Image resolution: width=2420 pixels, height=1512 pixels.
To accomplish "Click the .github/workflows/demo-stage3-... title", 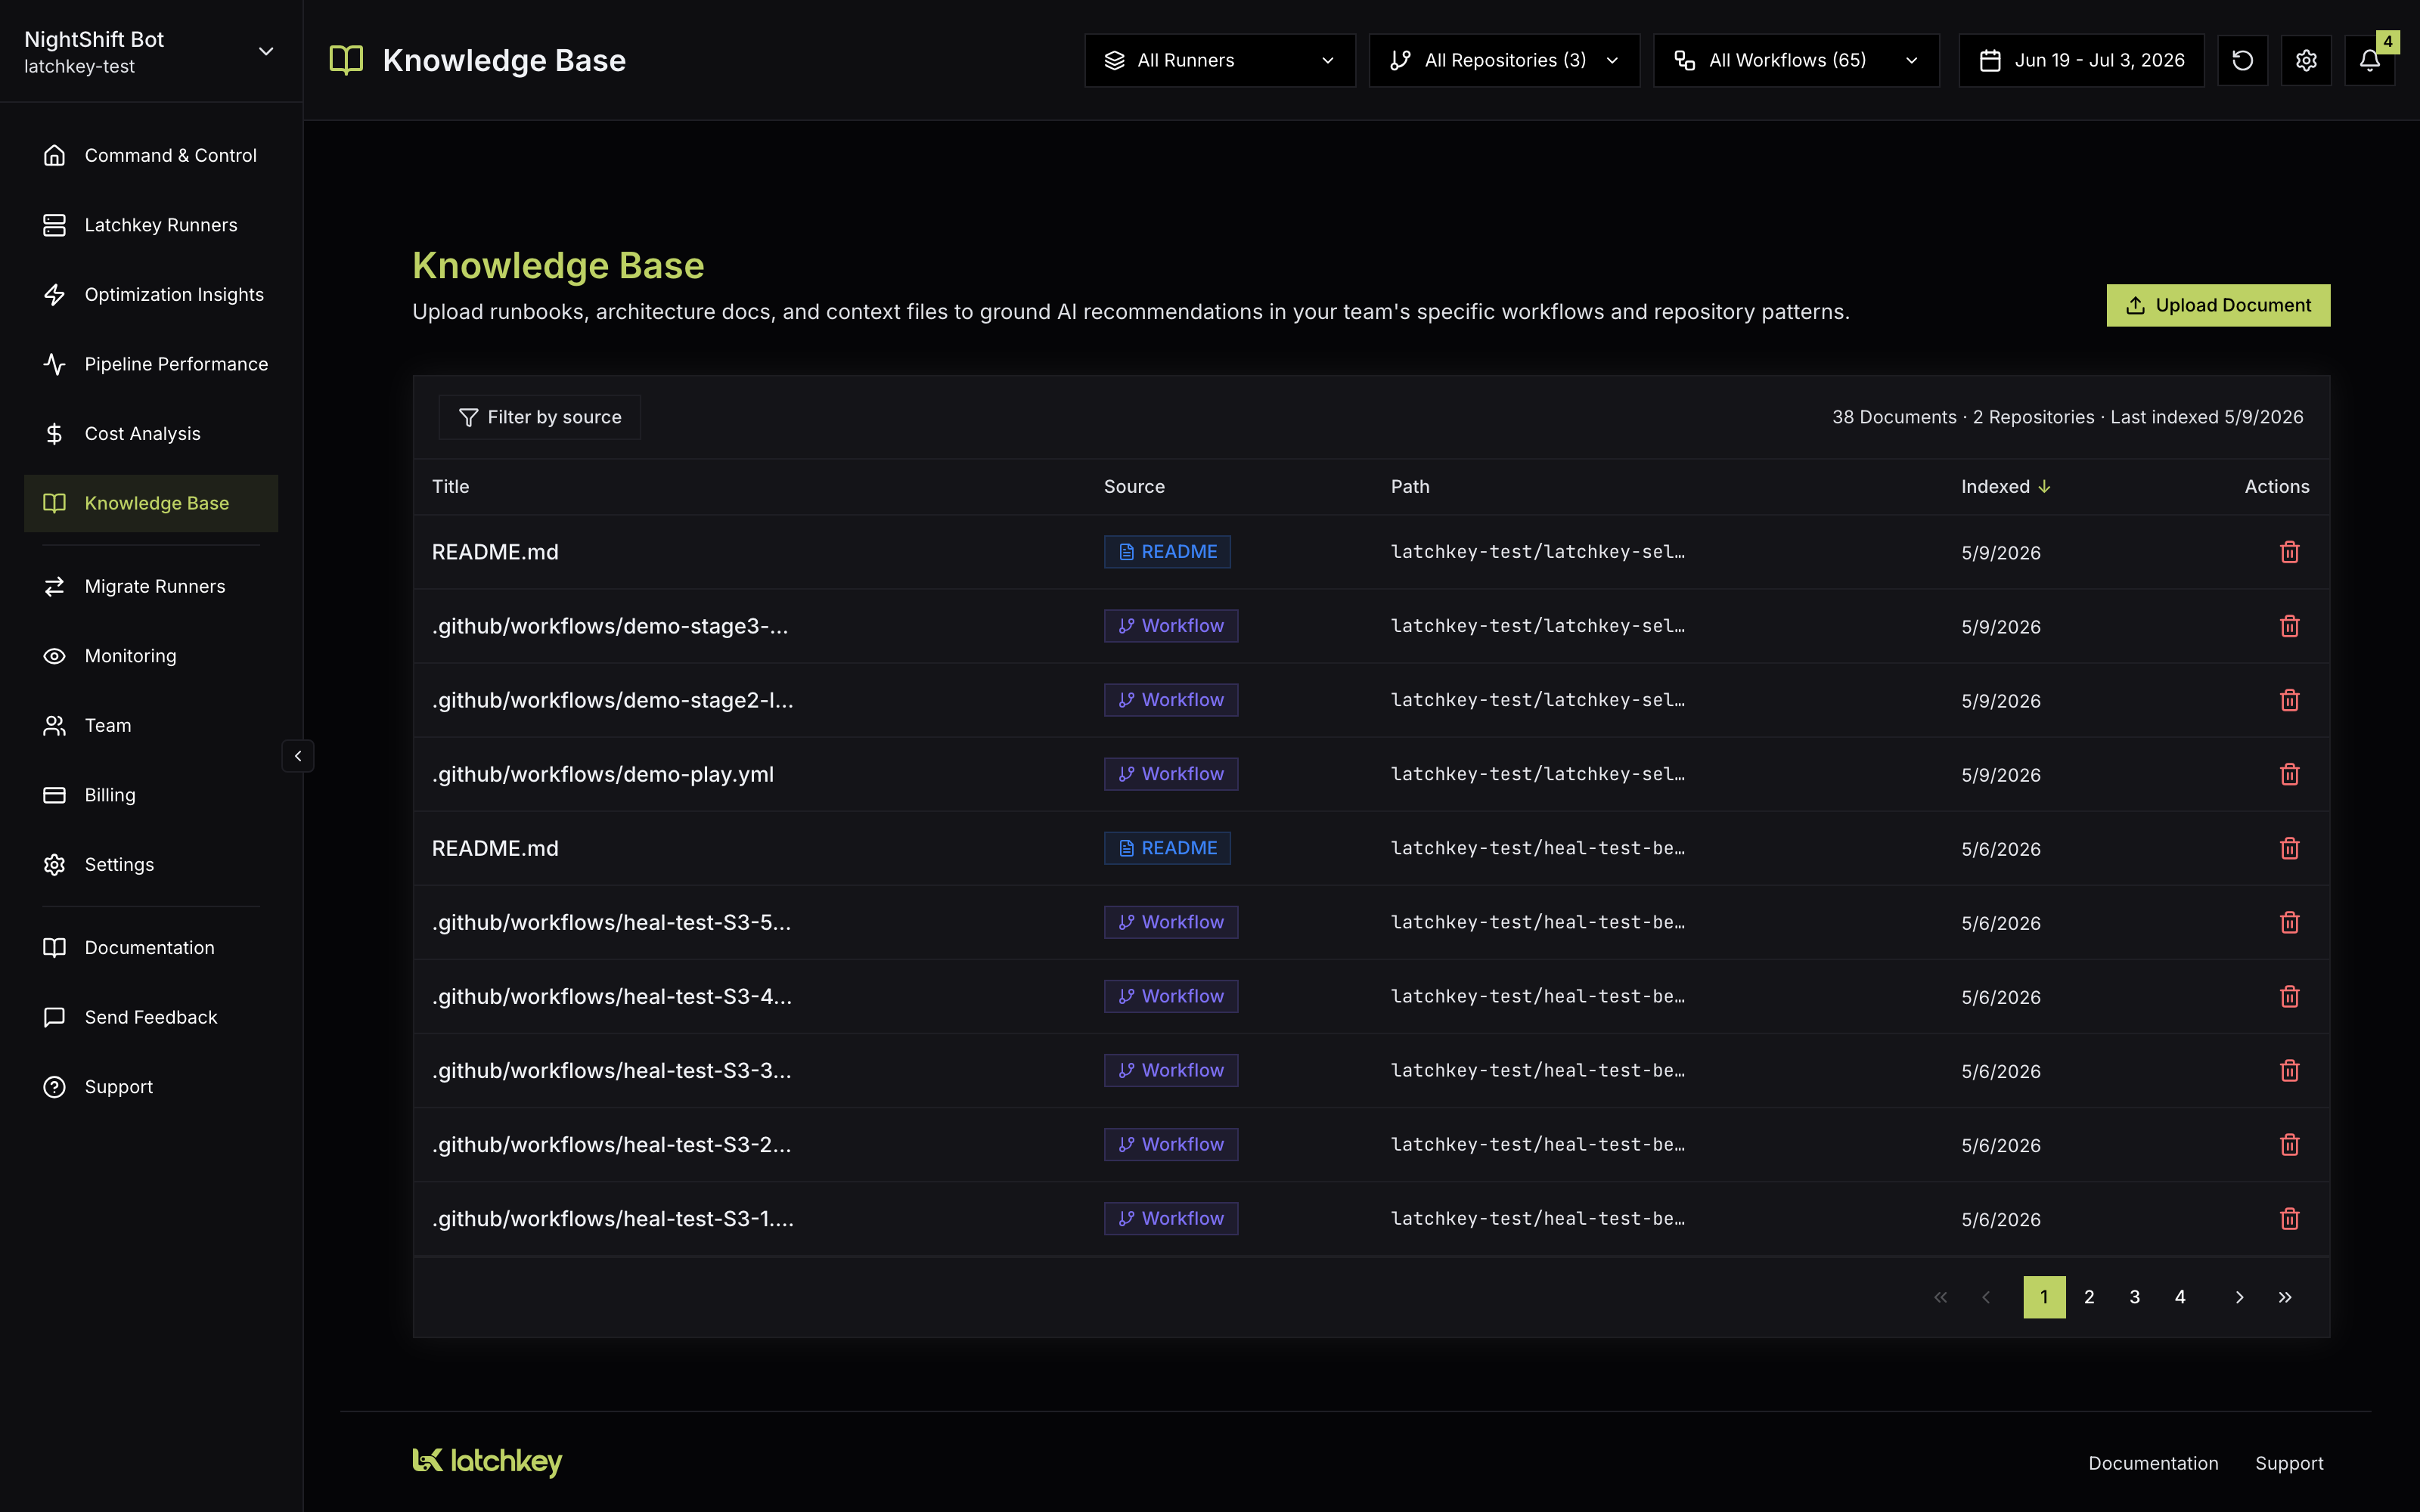I will (x=610, y=626).
